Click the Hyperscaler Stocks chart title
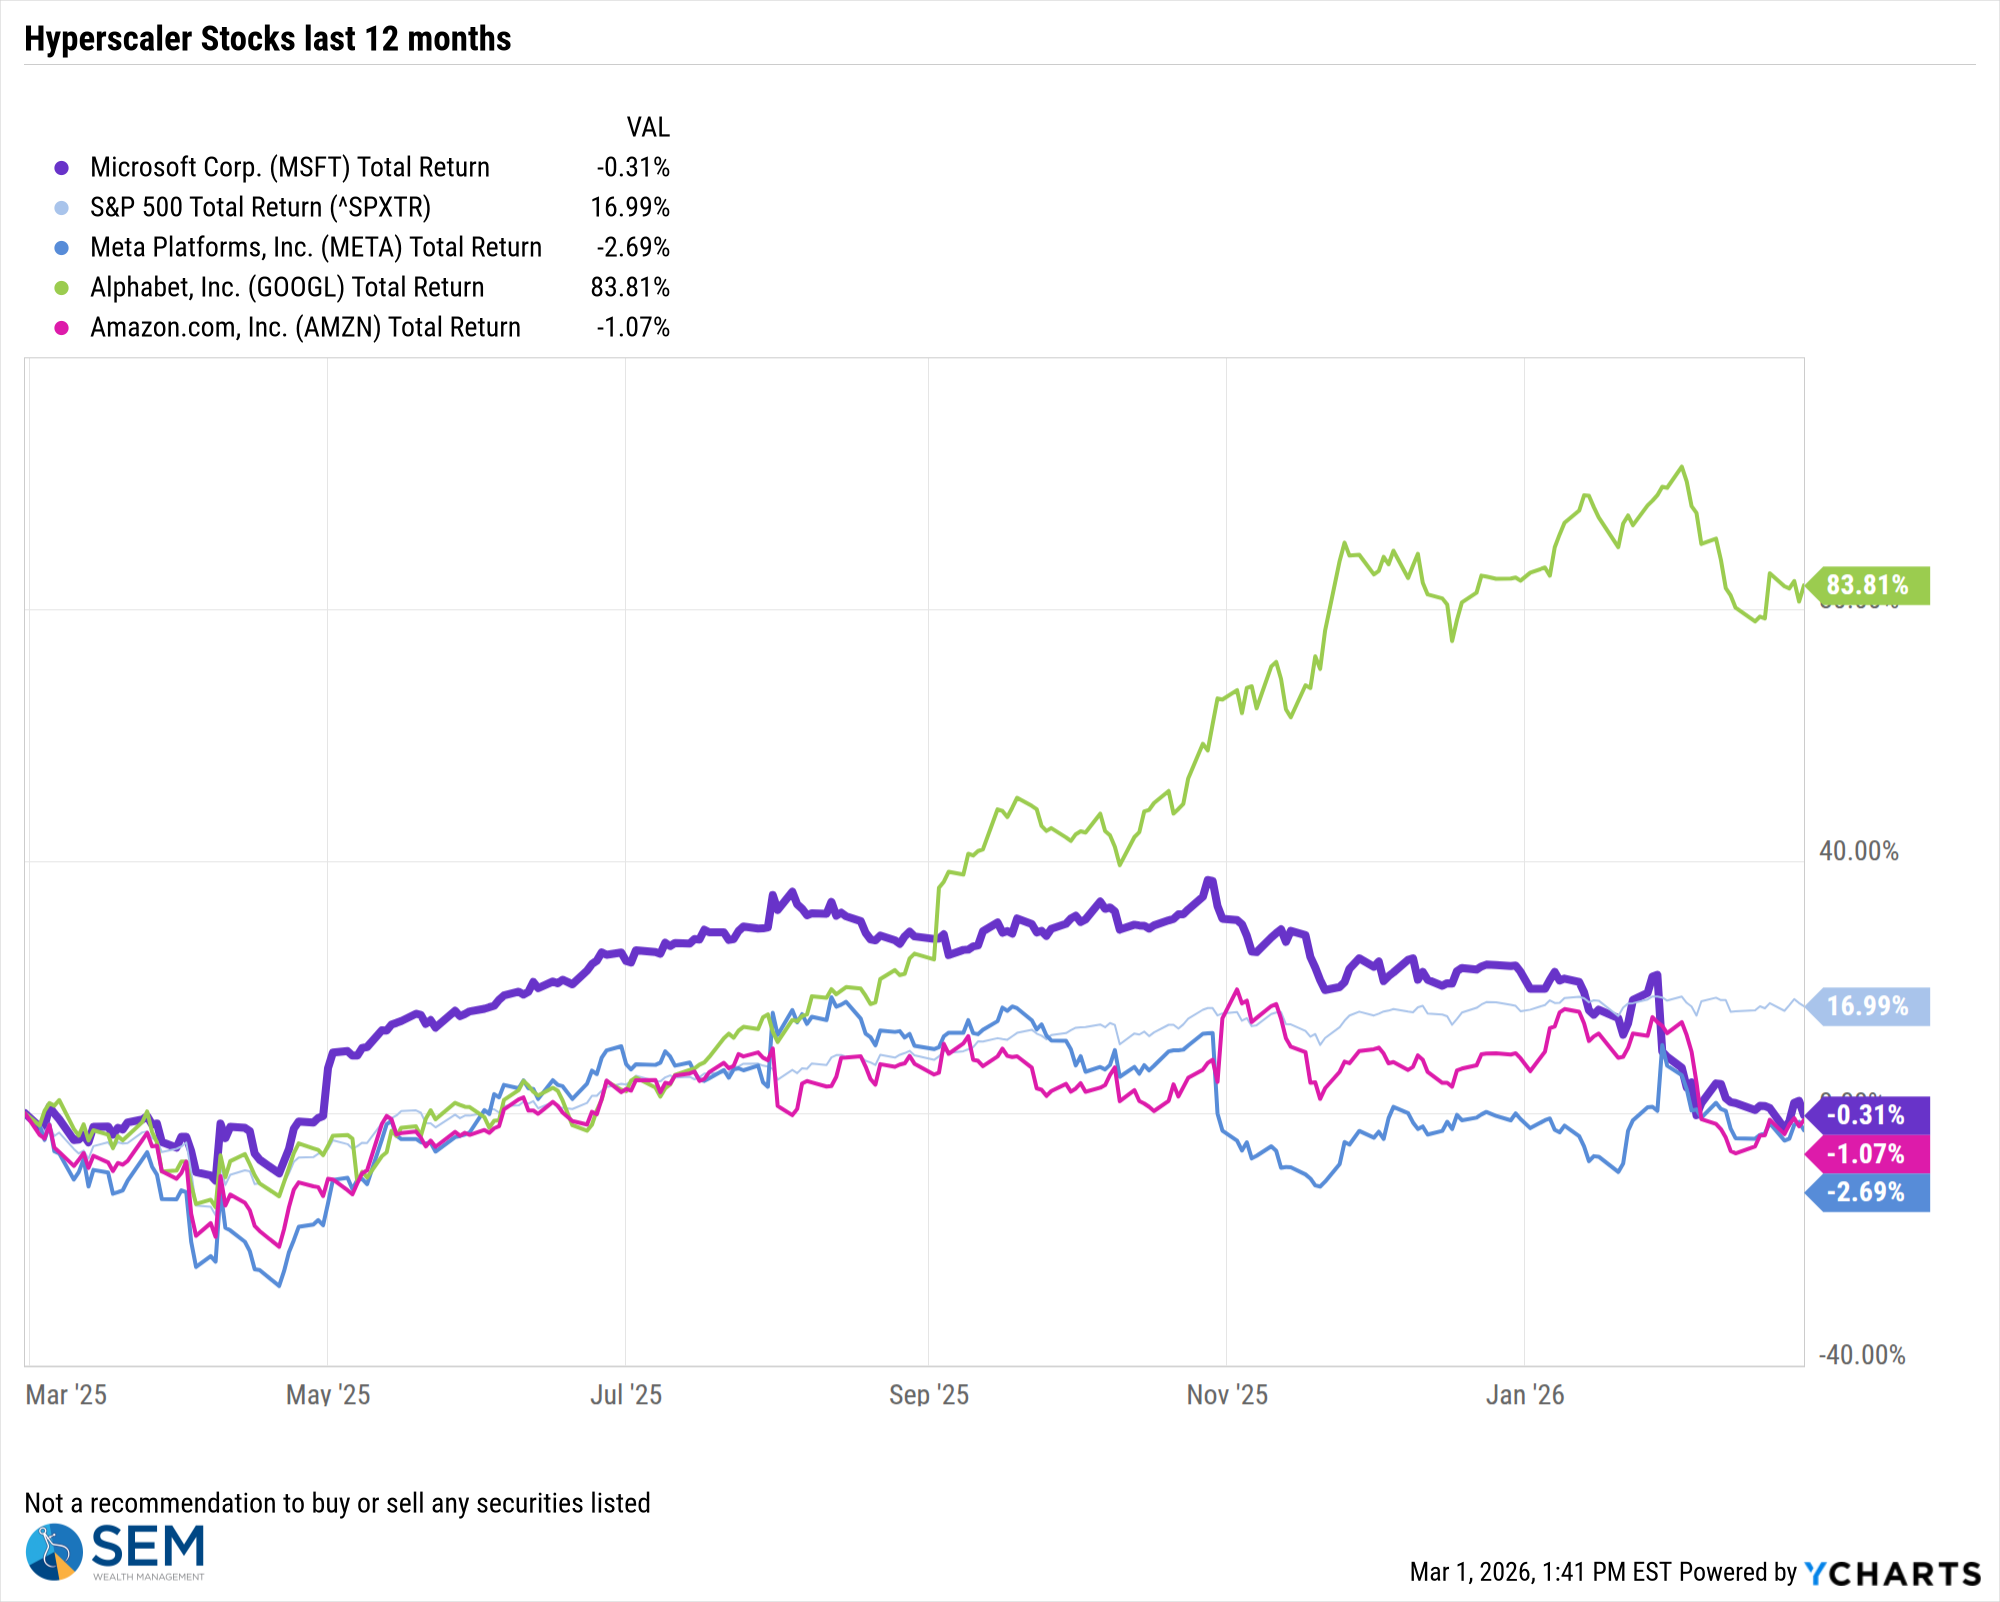The image size is (2000, 1602). (268, 39)
